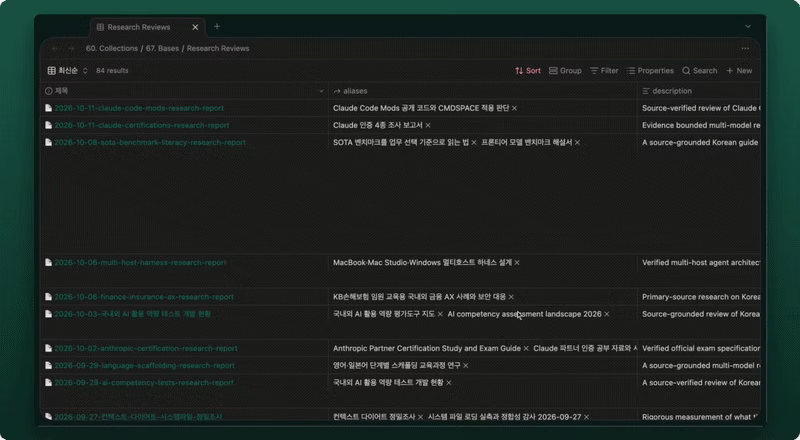Click file icon of multi-host-harness row
Screen dimensions: 800x440
pos(48,263)
